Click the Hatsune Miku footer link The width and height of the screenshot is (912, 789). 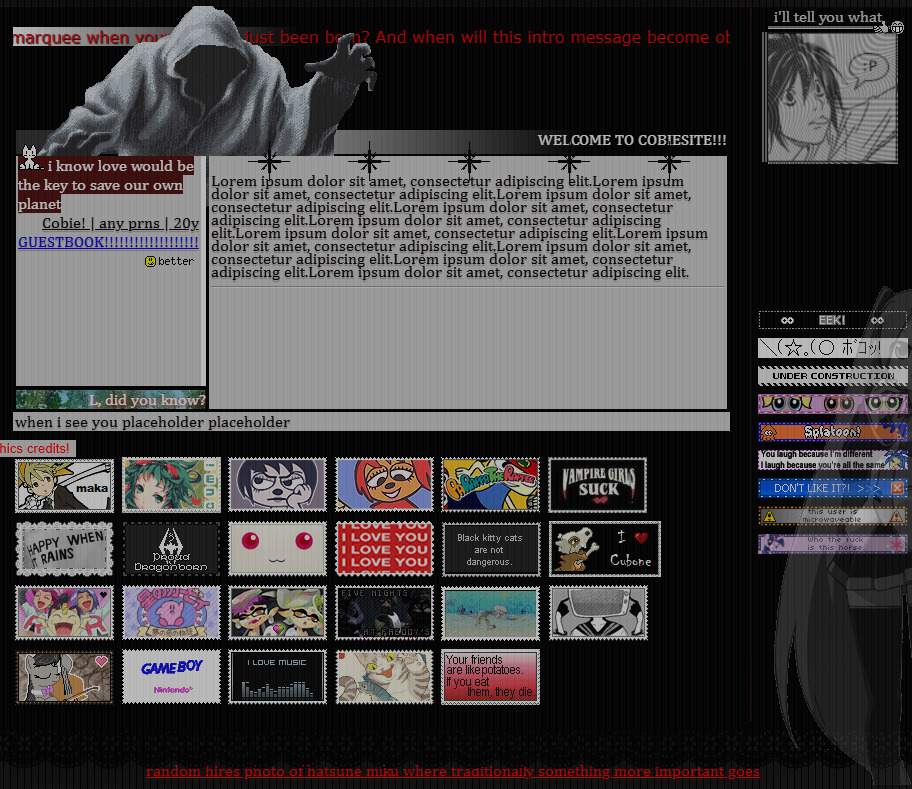452,771
